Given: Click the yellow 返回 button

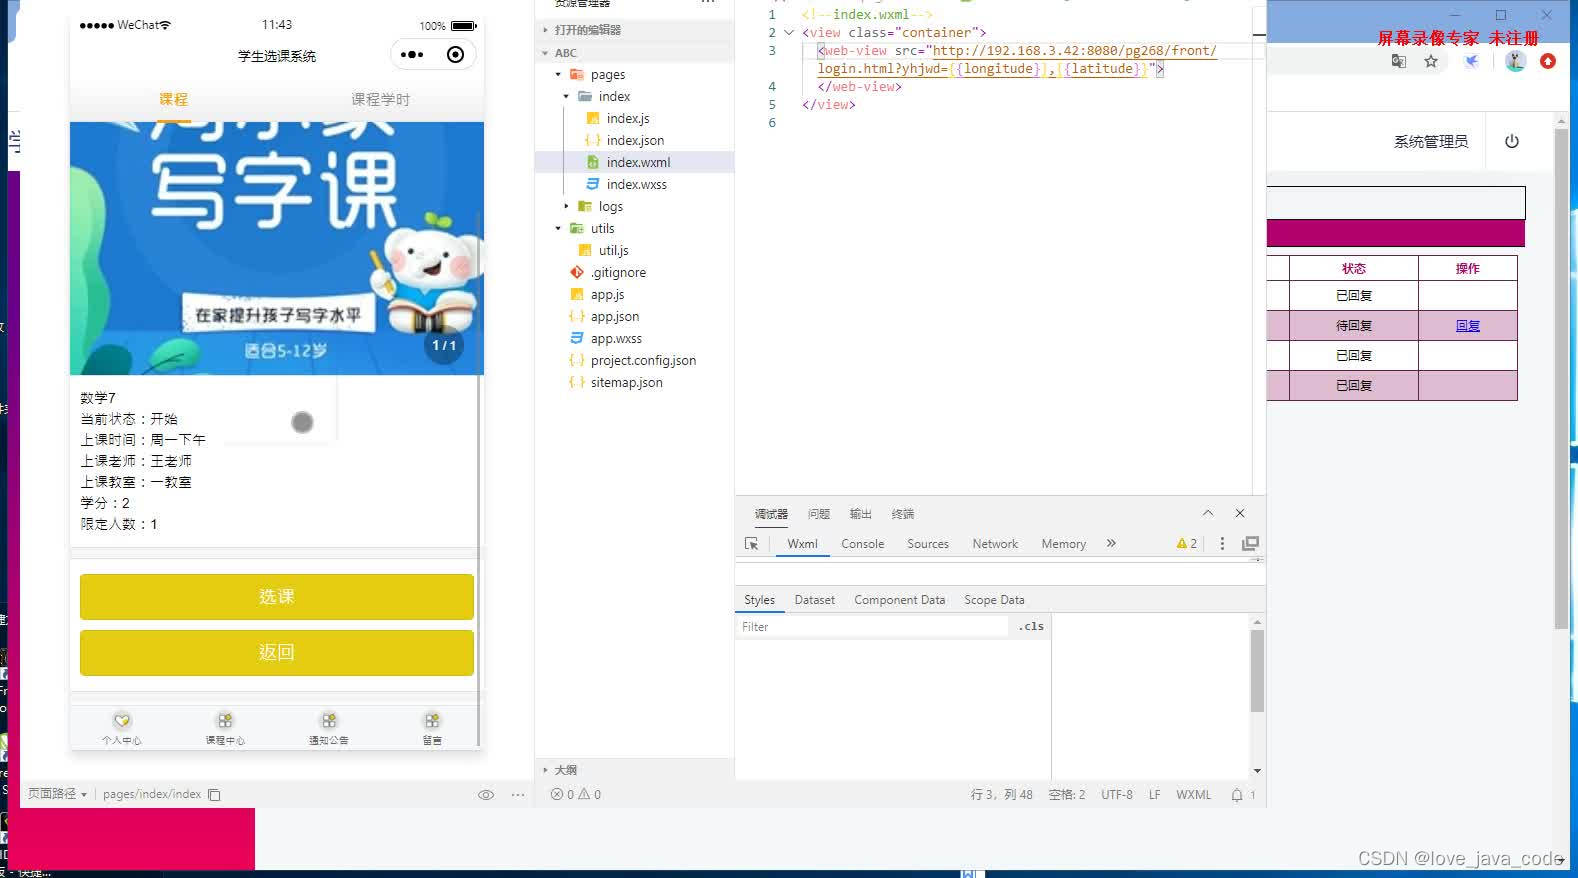Looking at the screenshot, I should point(277,653).
